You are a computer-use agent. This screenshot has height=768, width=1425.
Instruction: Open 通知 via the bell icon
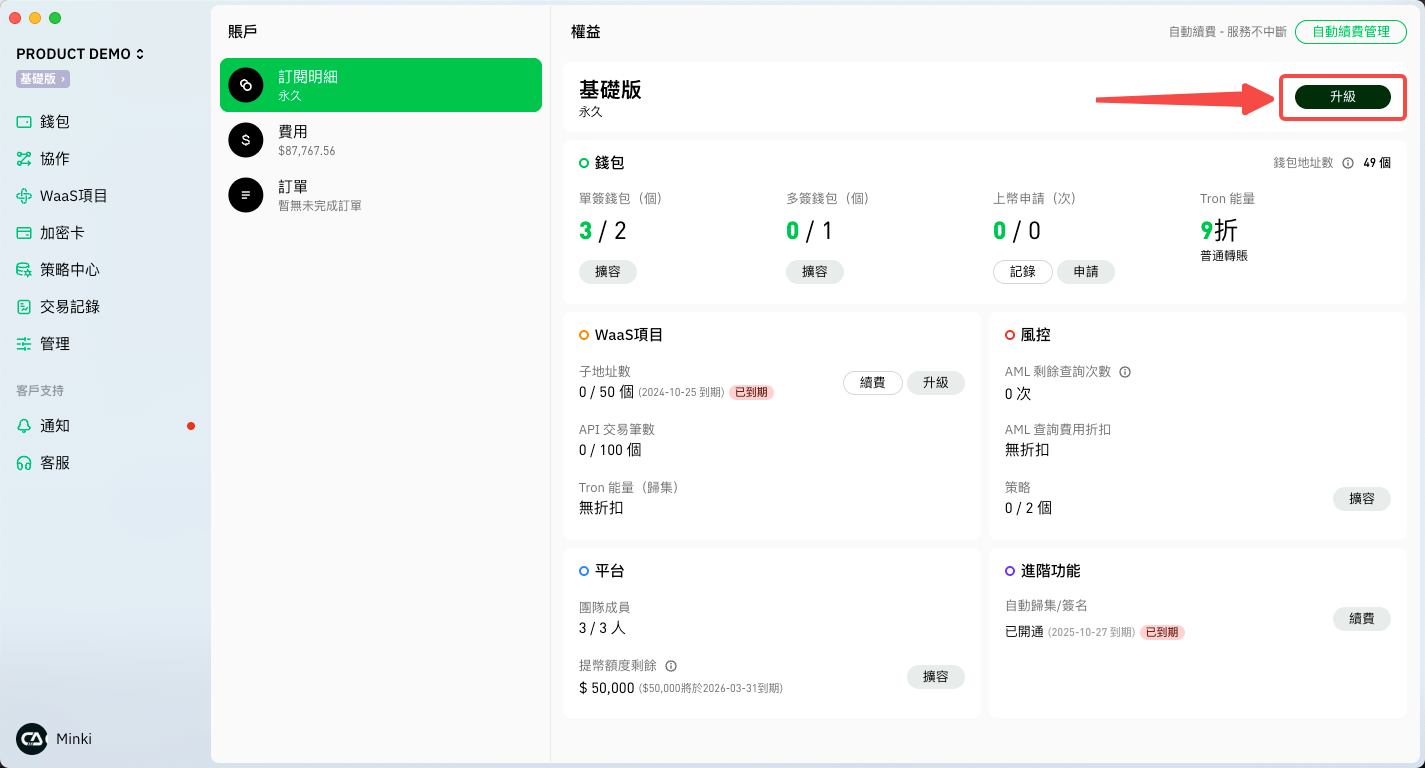24,426
